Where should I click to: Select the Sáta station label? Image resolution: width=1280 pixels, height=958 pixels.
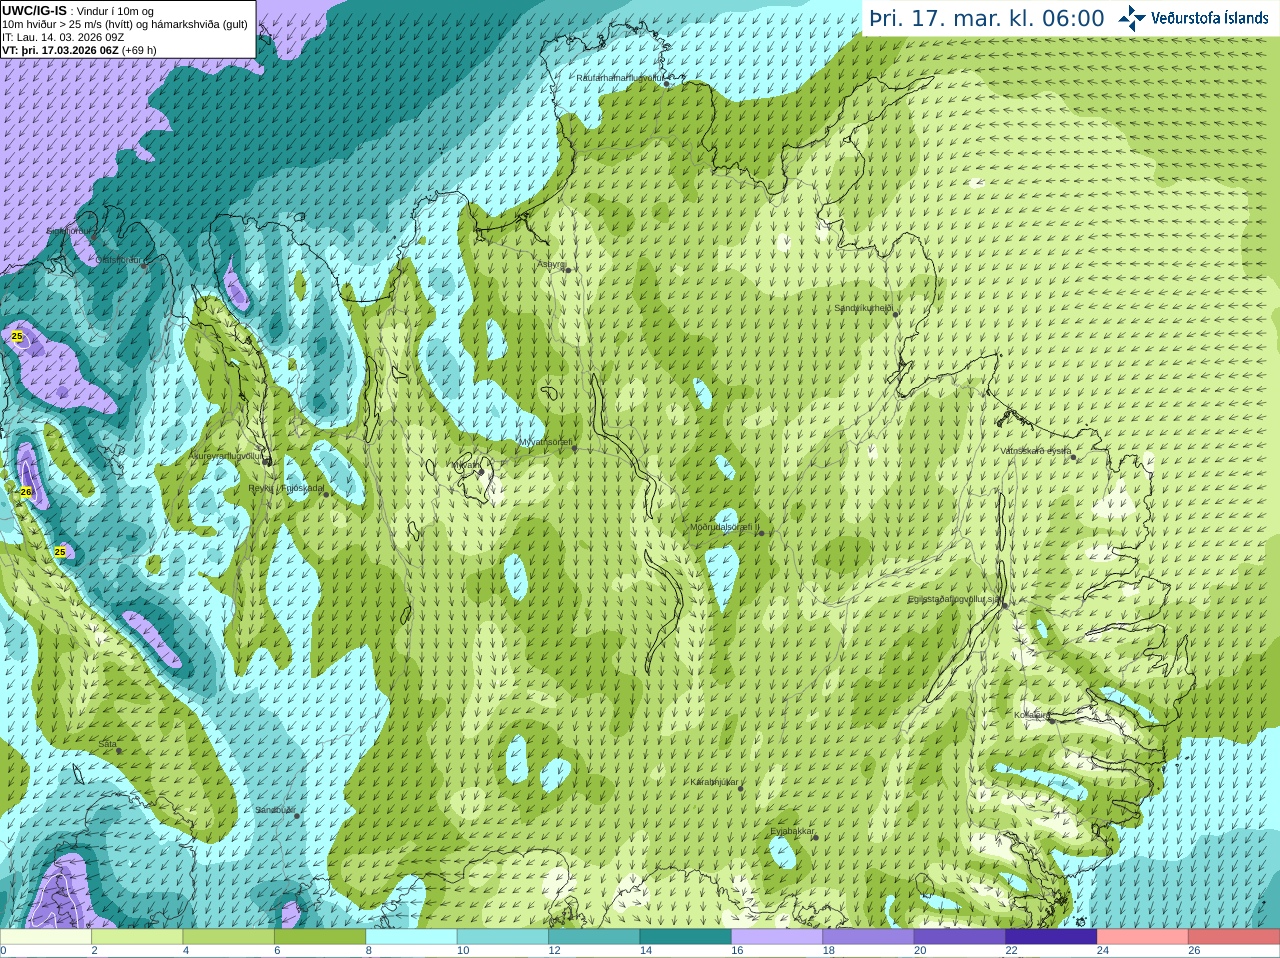pyautogui.click(x=108, y=744)
